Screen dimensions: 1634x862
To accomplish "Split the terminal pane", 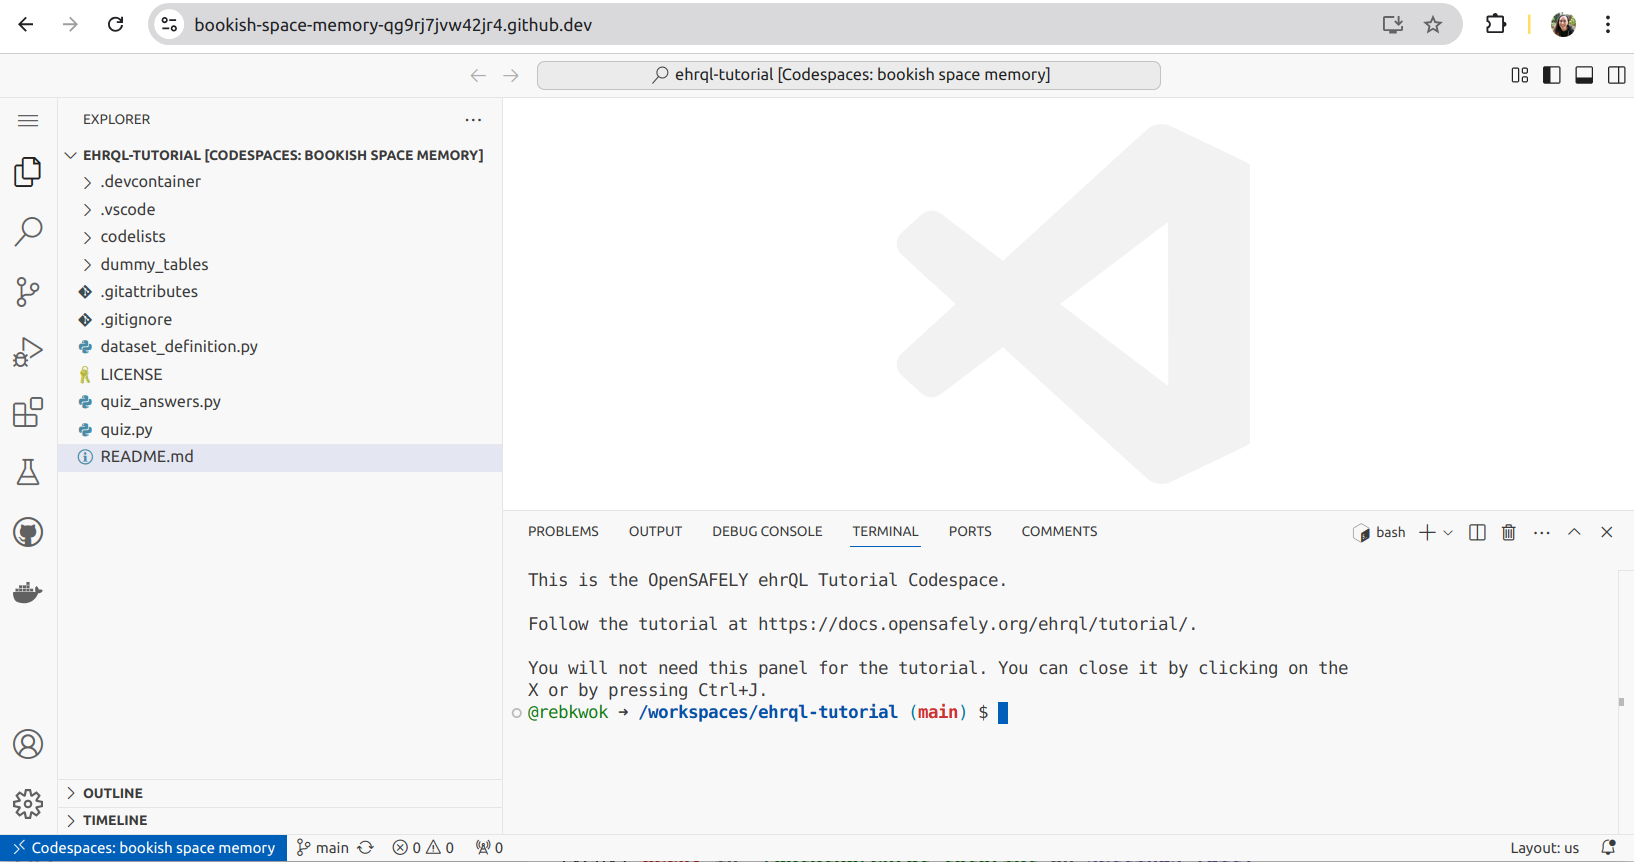I will click(x=1477, y=532).
